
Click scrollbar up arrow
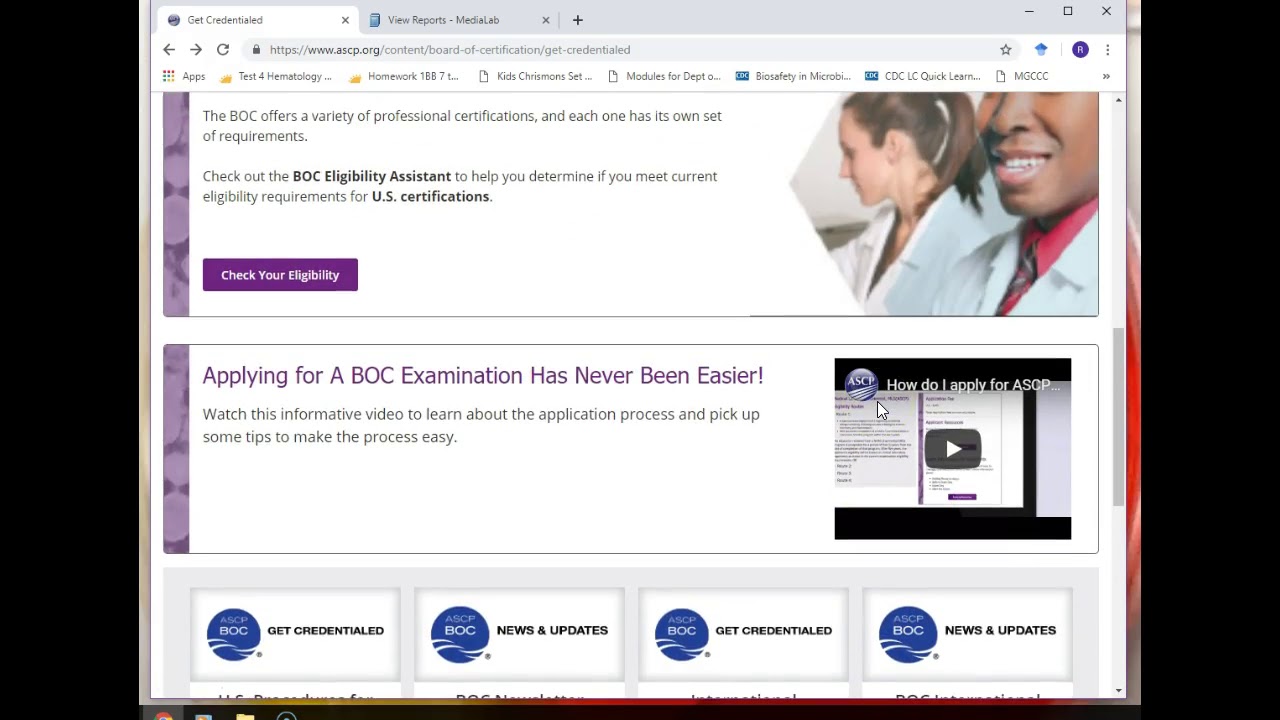1118,99
